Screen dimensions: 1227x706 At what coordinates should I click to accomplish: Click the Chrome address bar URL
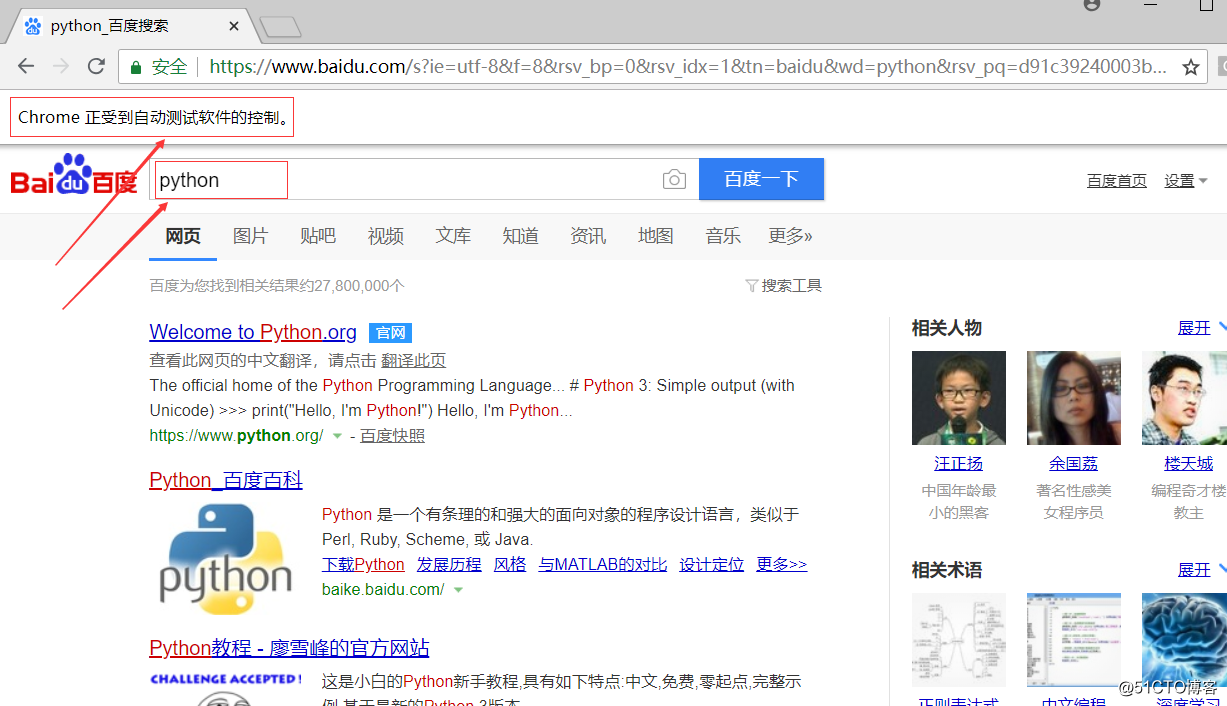pos(688,67)
